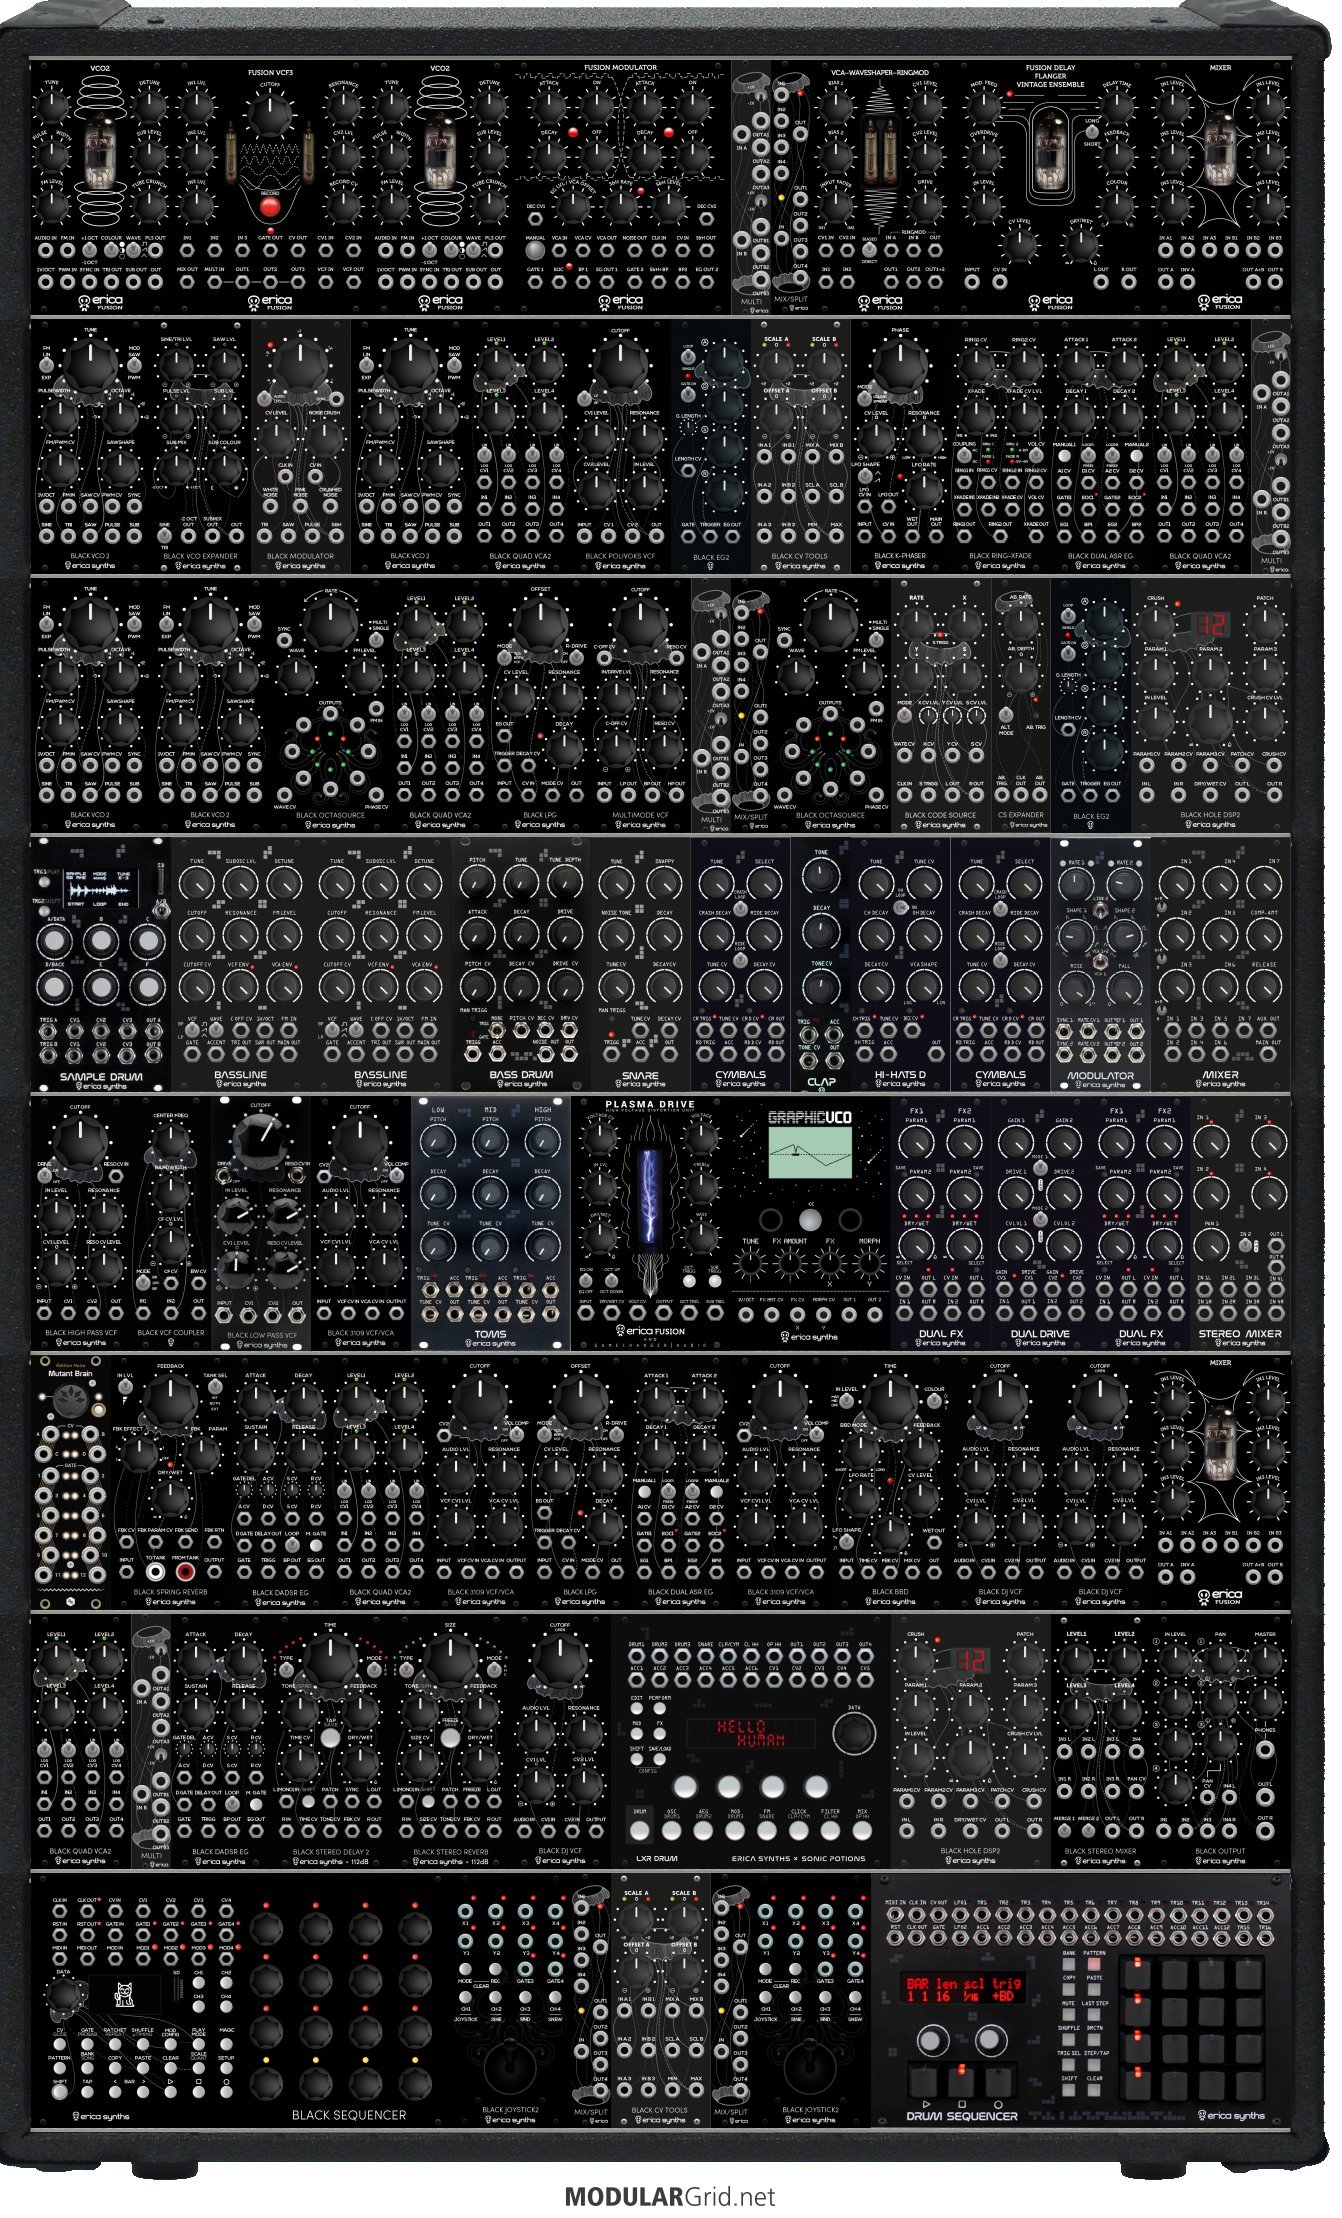1342x2218 pixels.
Task: Click the Erica Synths logo under Graphic VCO
Action: [x=811, y=1336]
